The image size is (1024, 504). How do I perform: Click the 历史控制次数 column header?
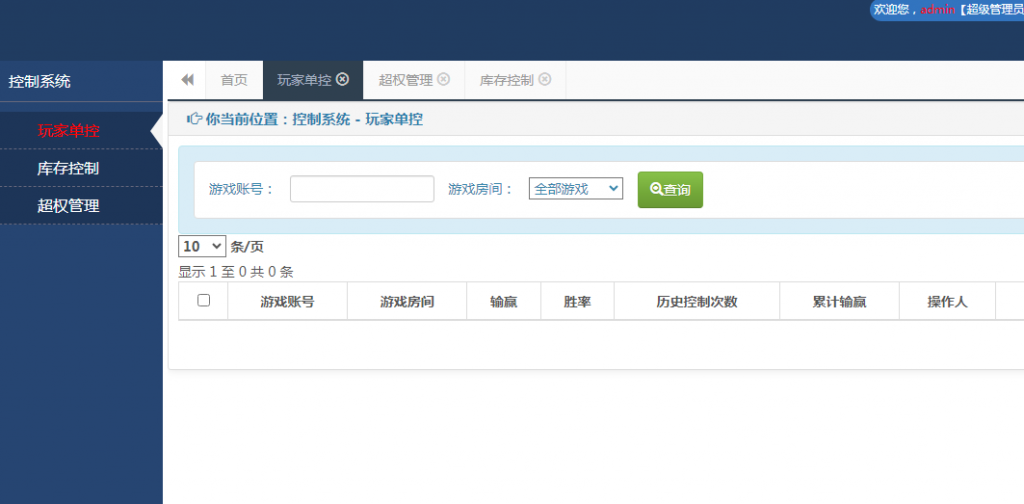pos(696,301)
